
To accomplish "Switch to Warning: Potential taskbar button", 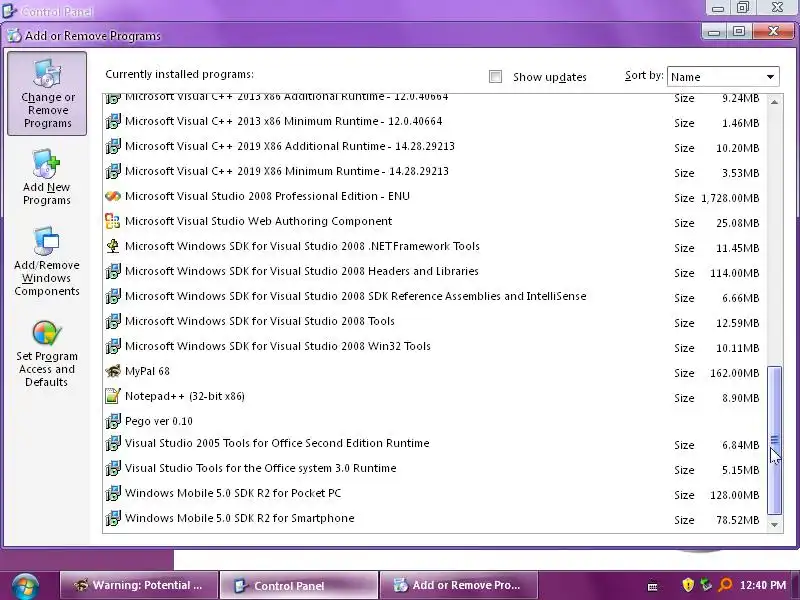I will pos(139,585).
